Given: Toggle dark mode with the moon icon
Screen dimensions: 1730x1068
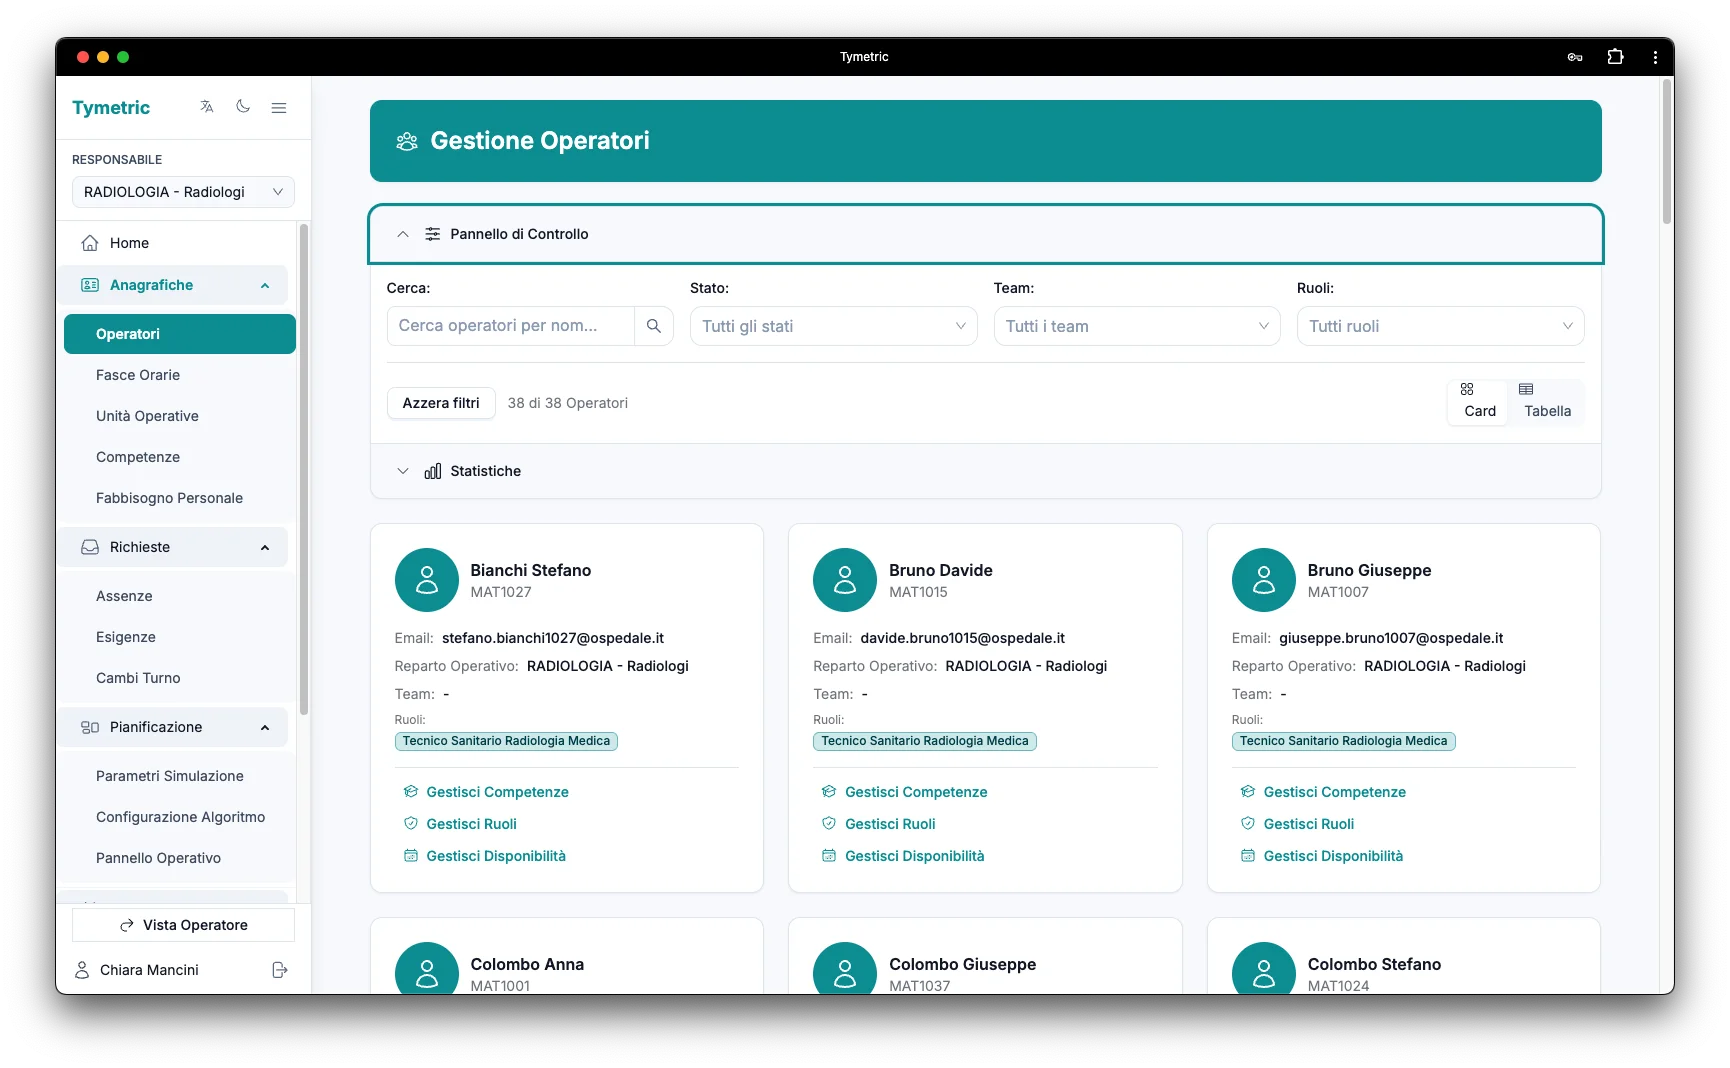Looking at the screenshot, I should click(243, 107).
